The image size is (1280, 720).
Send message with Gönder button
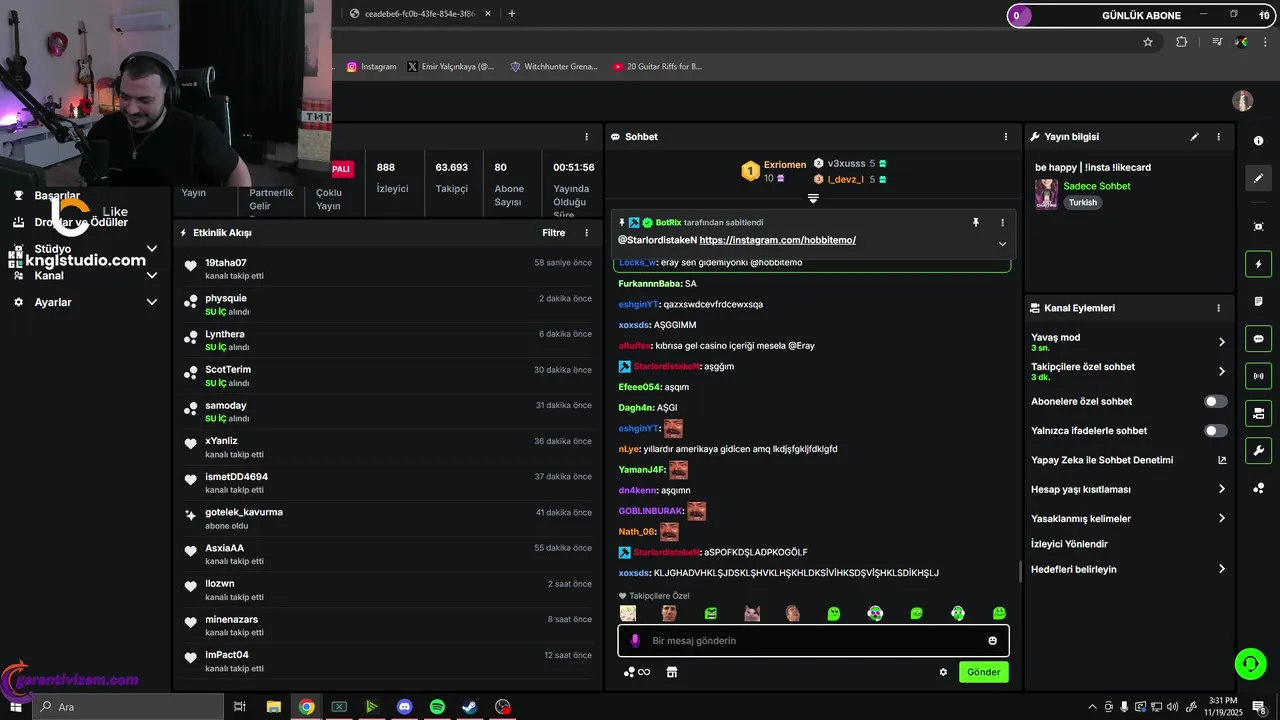[983, 672]
